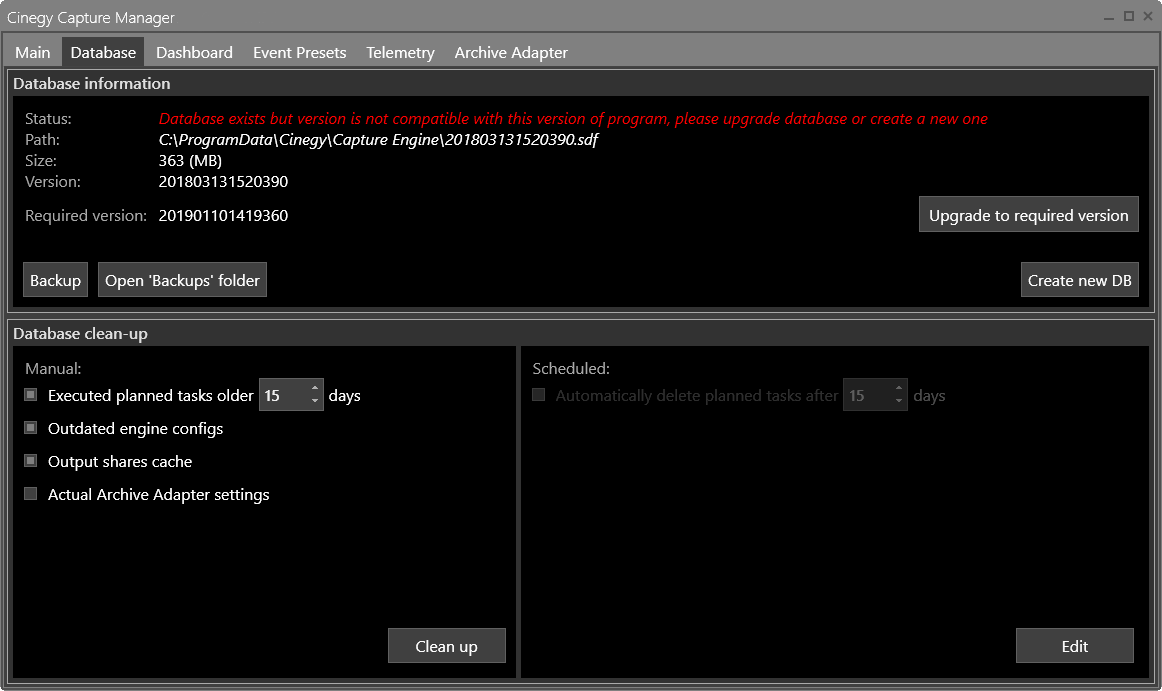Screen dimensions: 1162x691
Task: Click required version value 201901101419360
Action: point(223,216)
